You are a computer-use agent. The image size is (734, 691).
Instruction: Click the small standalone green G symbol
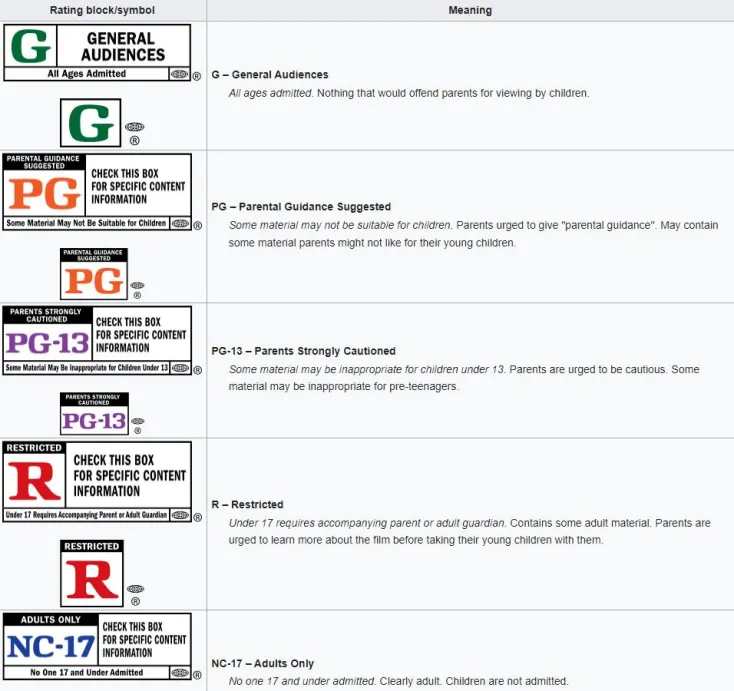[90, 123]
